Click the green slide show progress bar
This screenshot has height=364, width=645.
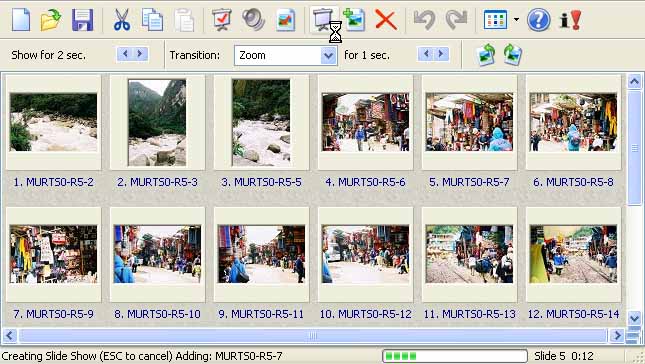[455, 356]
